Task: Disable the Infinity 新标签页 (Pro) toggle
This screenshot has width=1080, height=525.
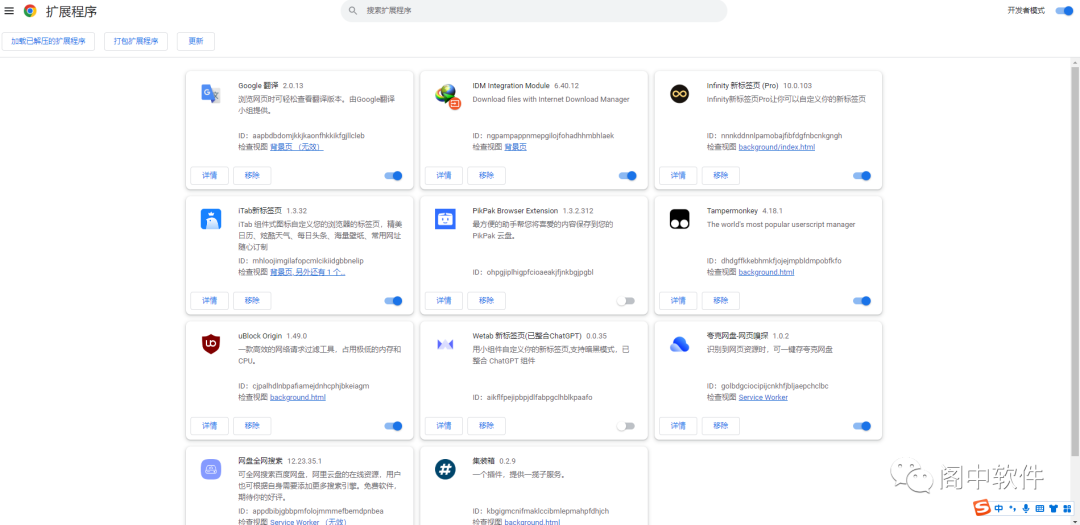Action: [862, 176]
